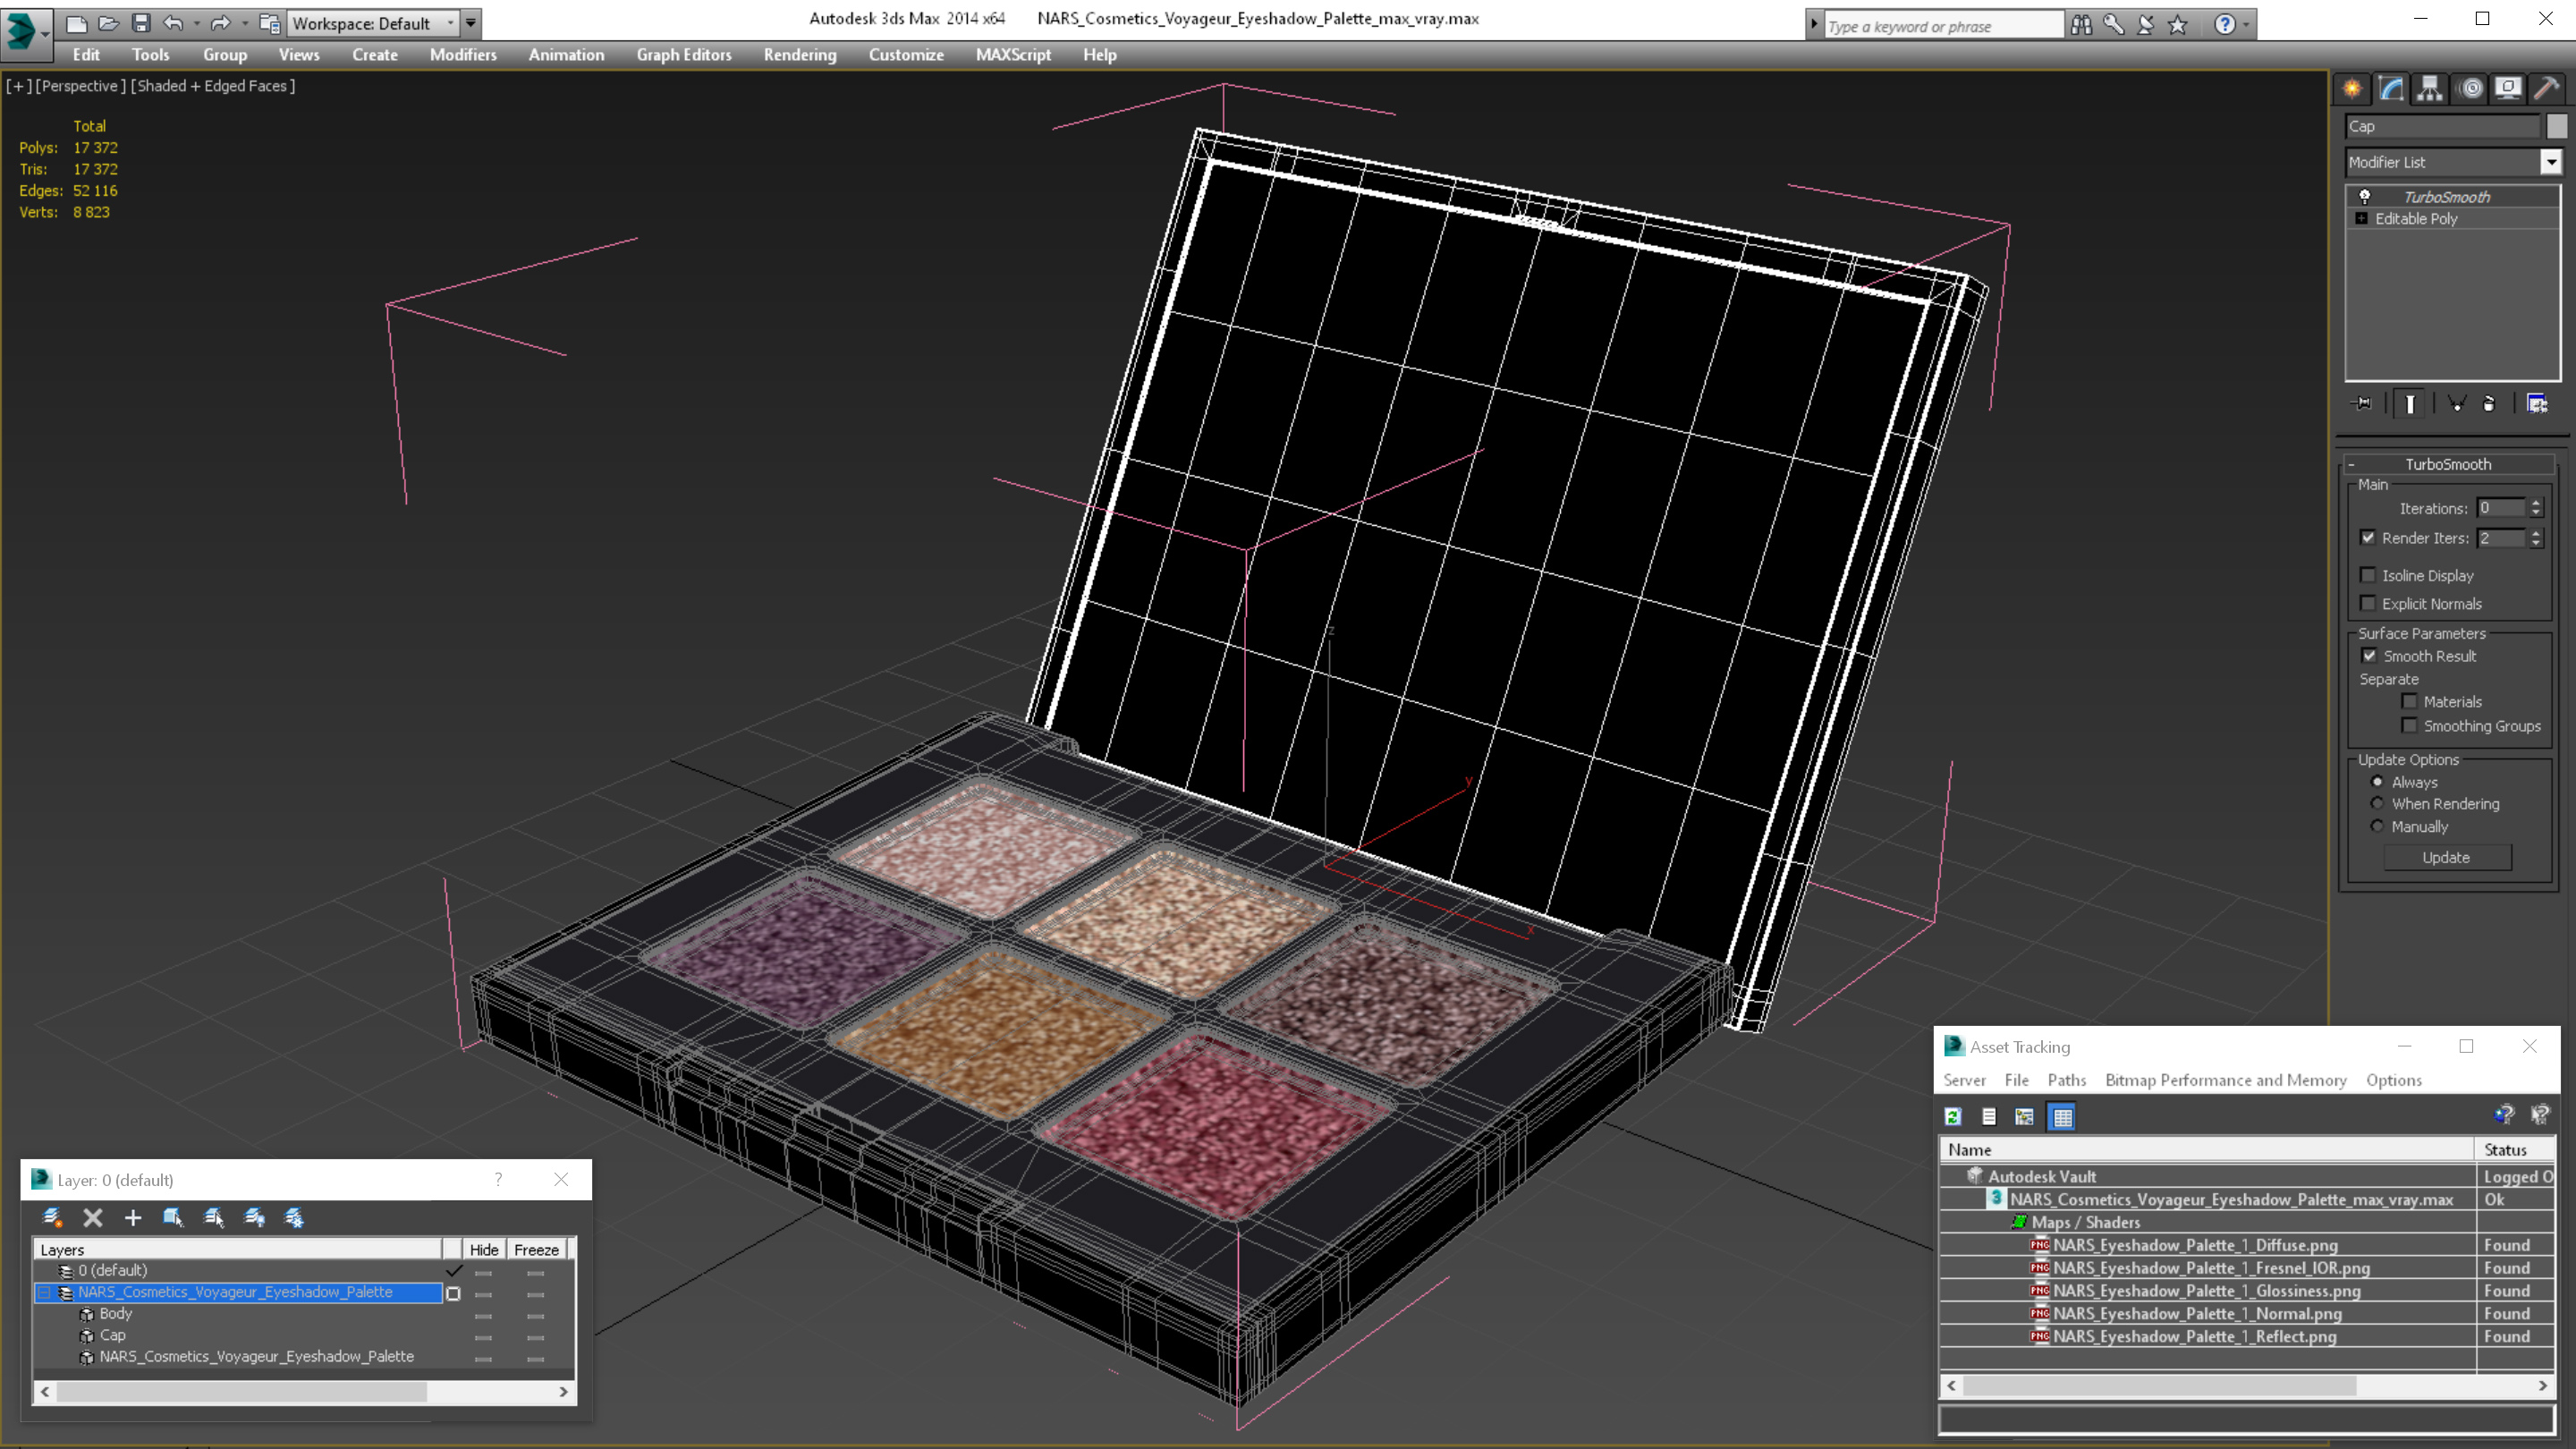
Task: Remove modifier from the stack
Action: pyautogui.click(x=2489, y=404)
